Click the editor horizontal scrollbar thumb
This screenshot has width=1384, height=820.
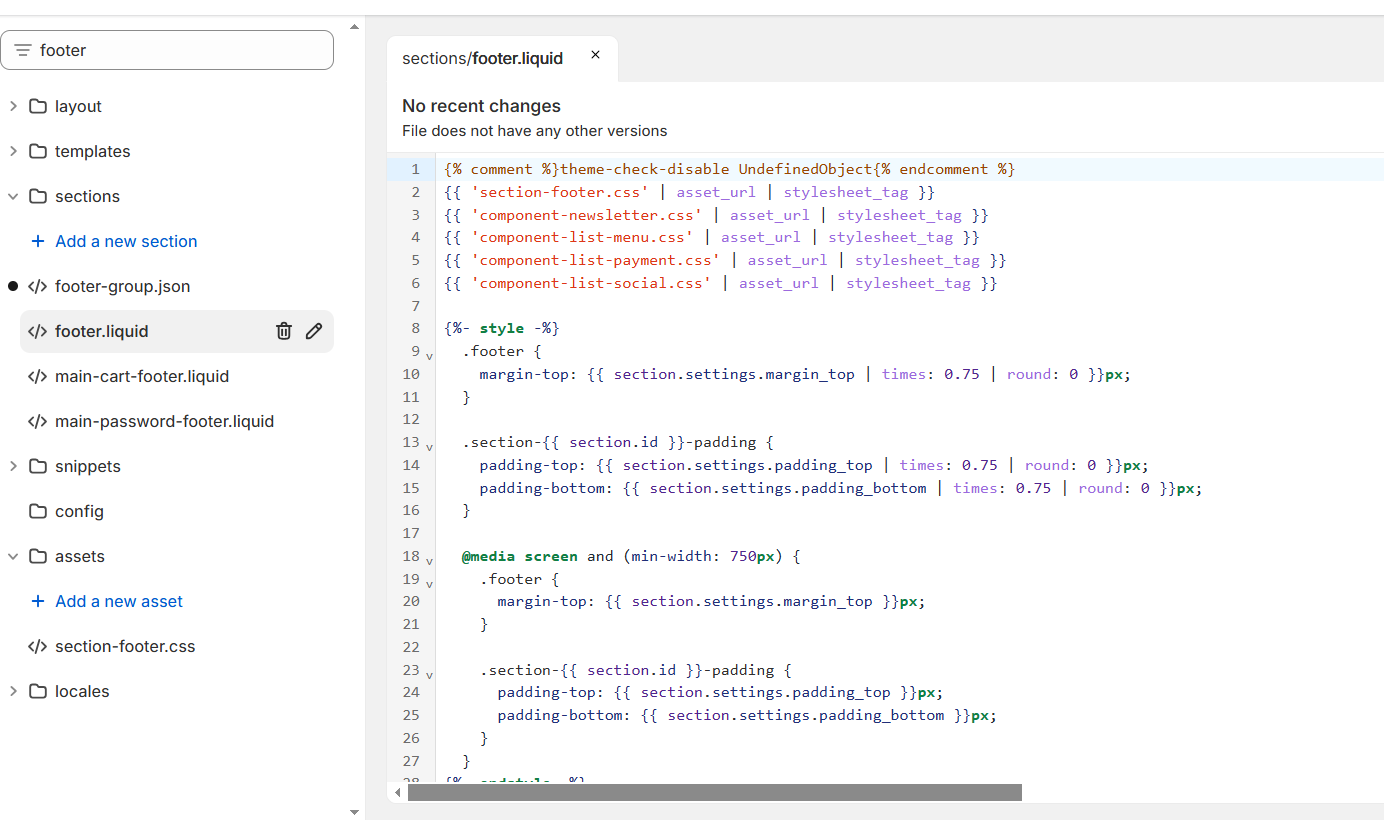point(715,792)
